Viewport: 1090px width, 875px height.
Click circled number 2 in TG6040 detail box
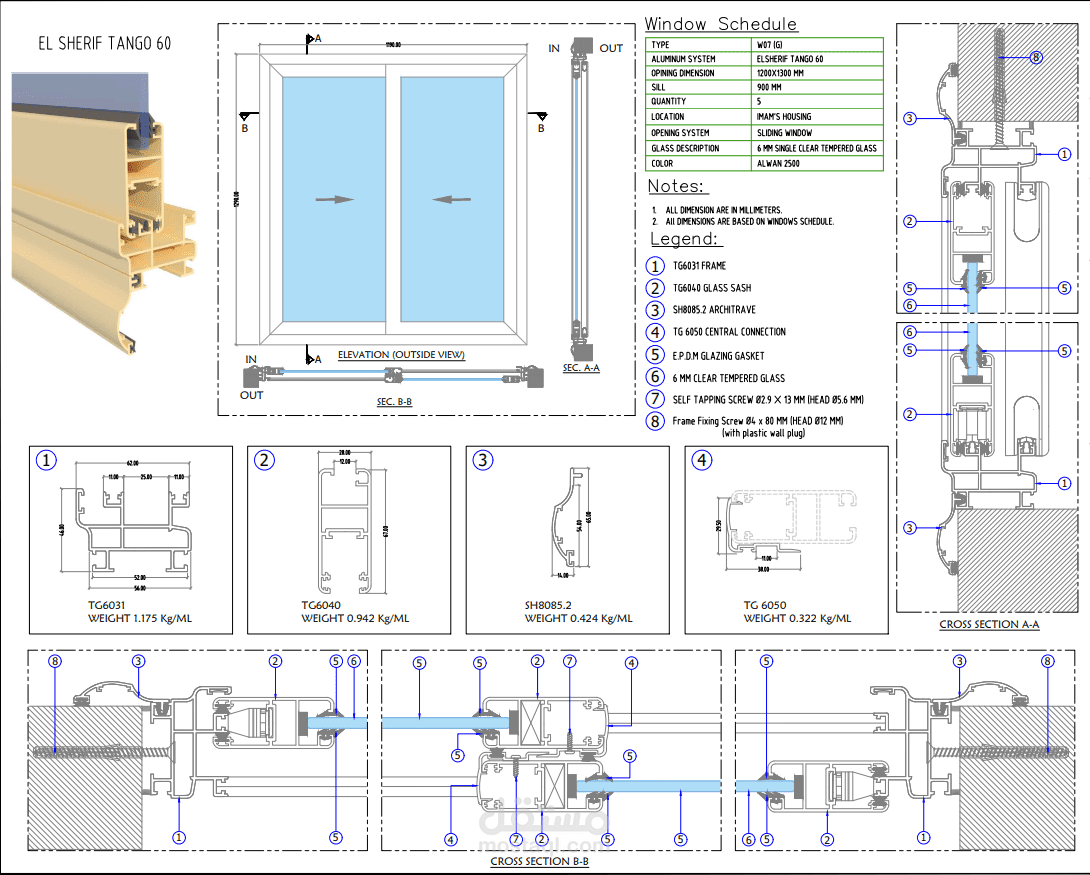pyautogui.click(x=264, y=460)
